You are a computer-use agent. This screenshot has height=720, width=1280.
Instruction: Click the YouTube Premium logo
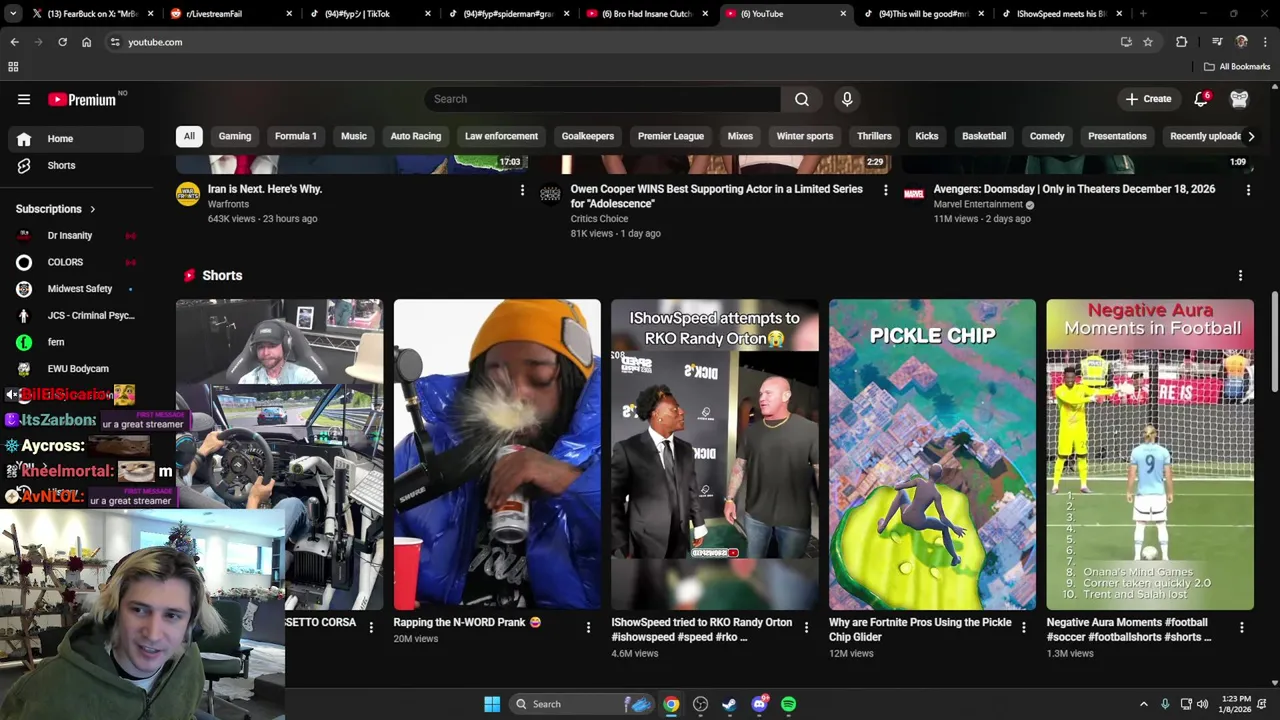point(82,99)
